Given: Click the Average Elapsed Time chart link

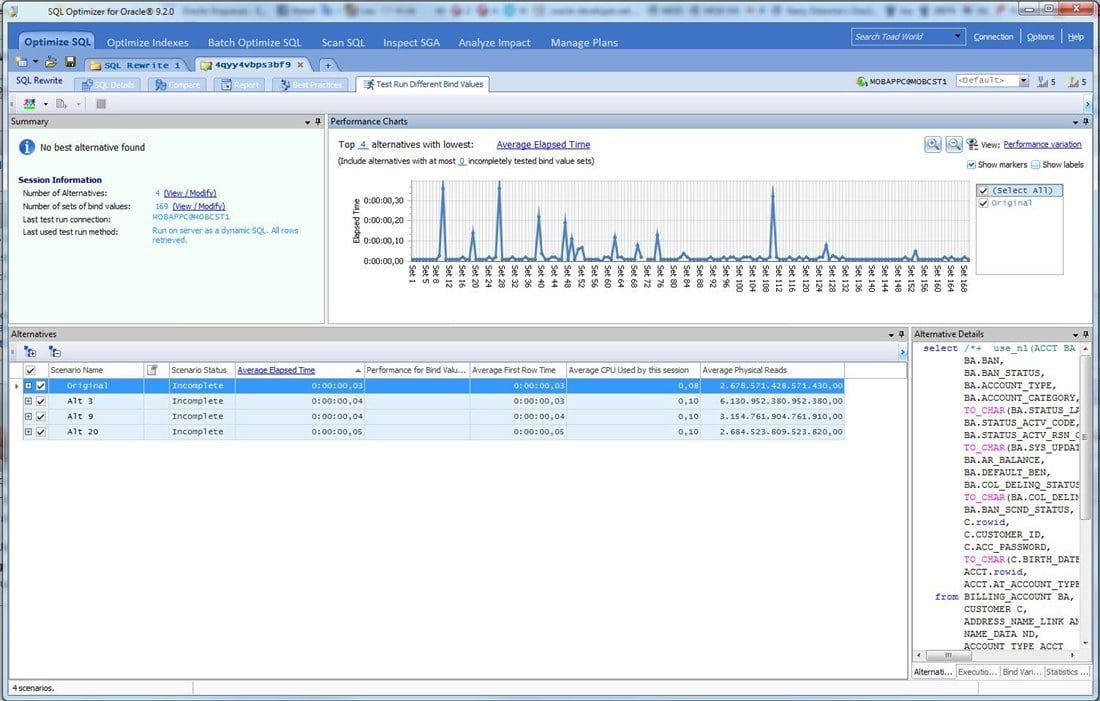Looking at the screenshot, I should tap(543, 145).
